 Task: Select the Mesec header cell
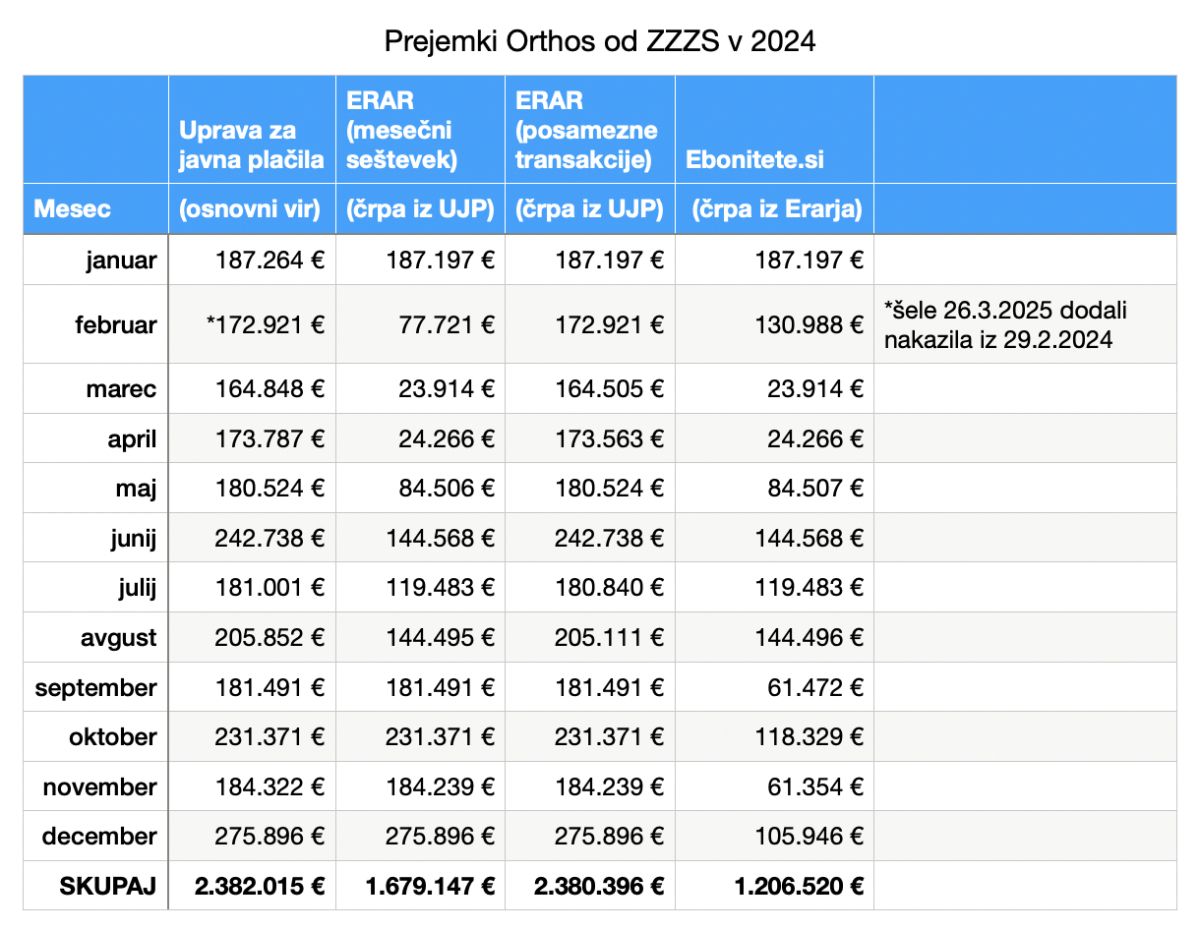(96, 209)
